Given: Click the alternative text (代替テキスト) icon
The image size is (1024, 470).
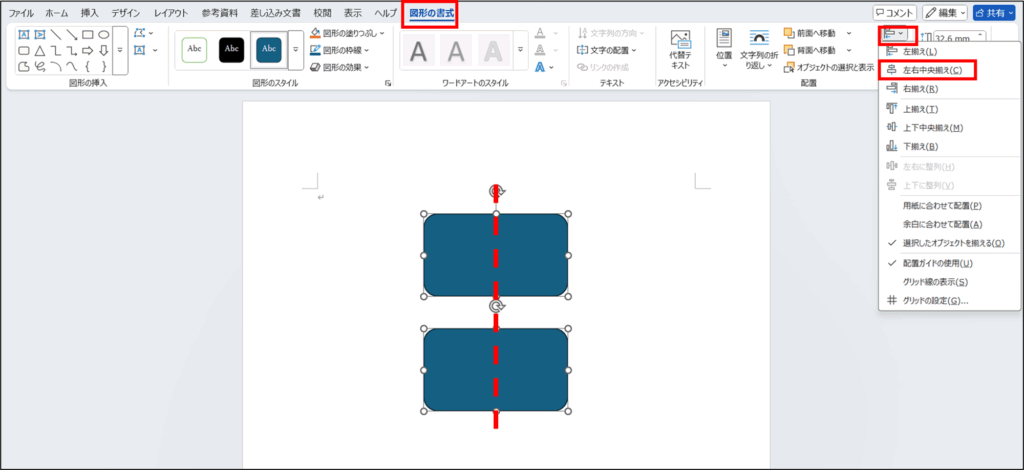Looking at the screenshot, I should tap(681, 48).
